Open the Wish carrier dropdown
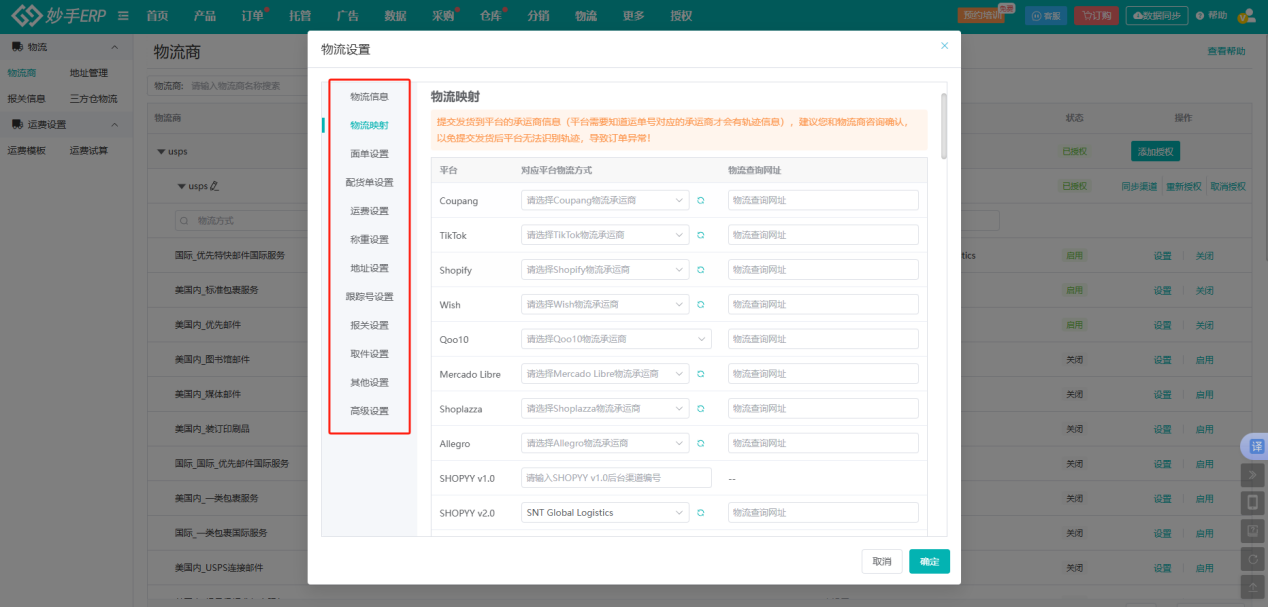 point(605,304)
